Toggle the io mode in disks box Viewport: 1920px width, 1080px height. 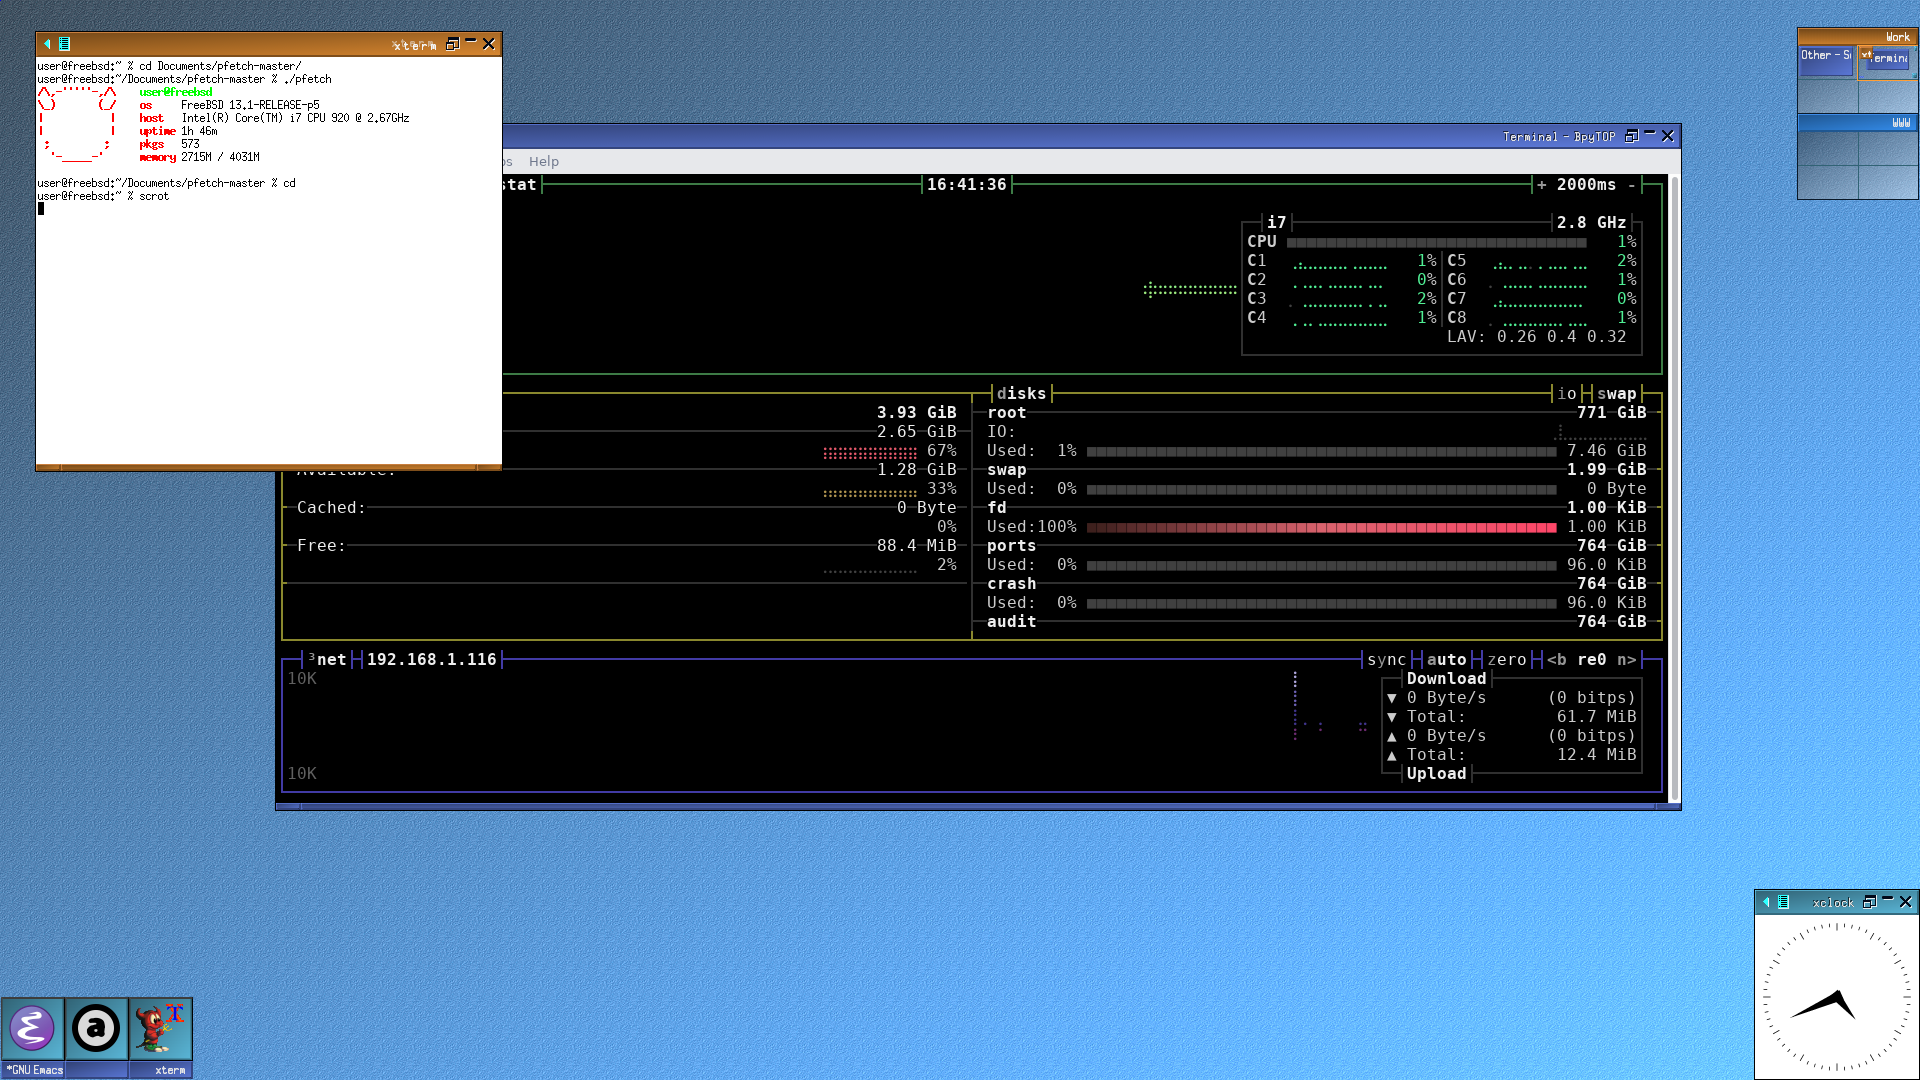pos(1566,394)
